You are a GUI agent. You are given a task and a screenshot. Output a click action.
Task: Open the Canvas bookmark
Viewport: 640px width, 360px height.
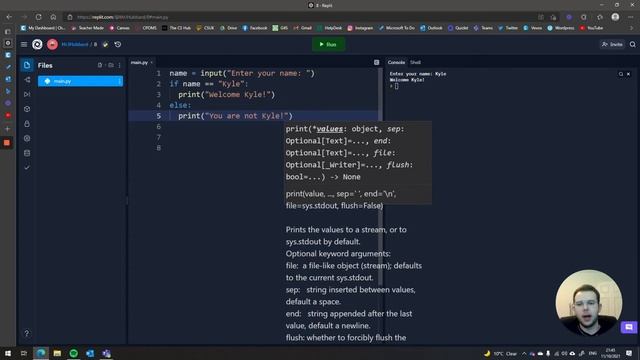click(120, 28)
